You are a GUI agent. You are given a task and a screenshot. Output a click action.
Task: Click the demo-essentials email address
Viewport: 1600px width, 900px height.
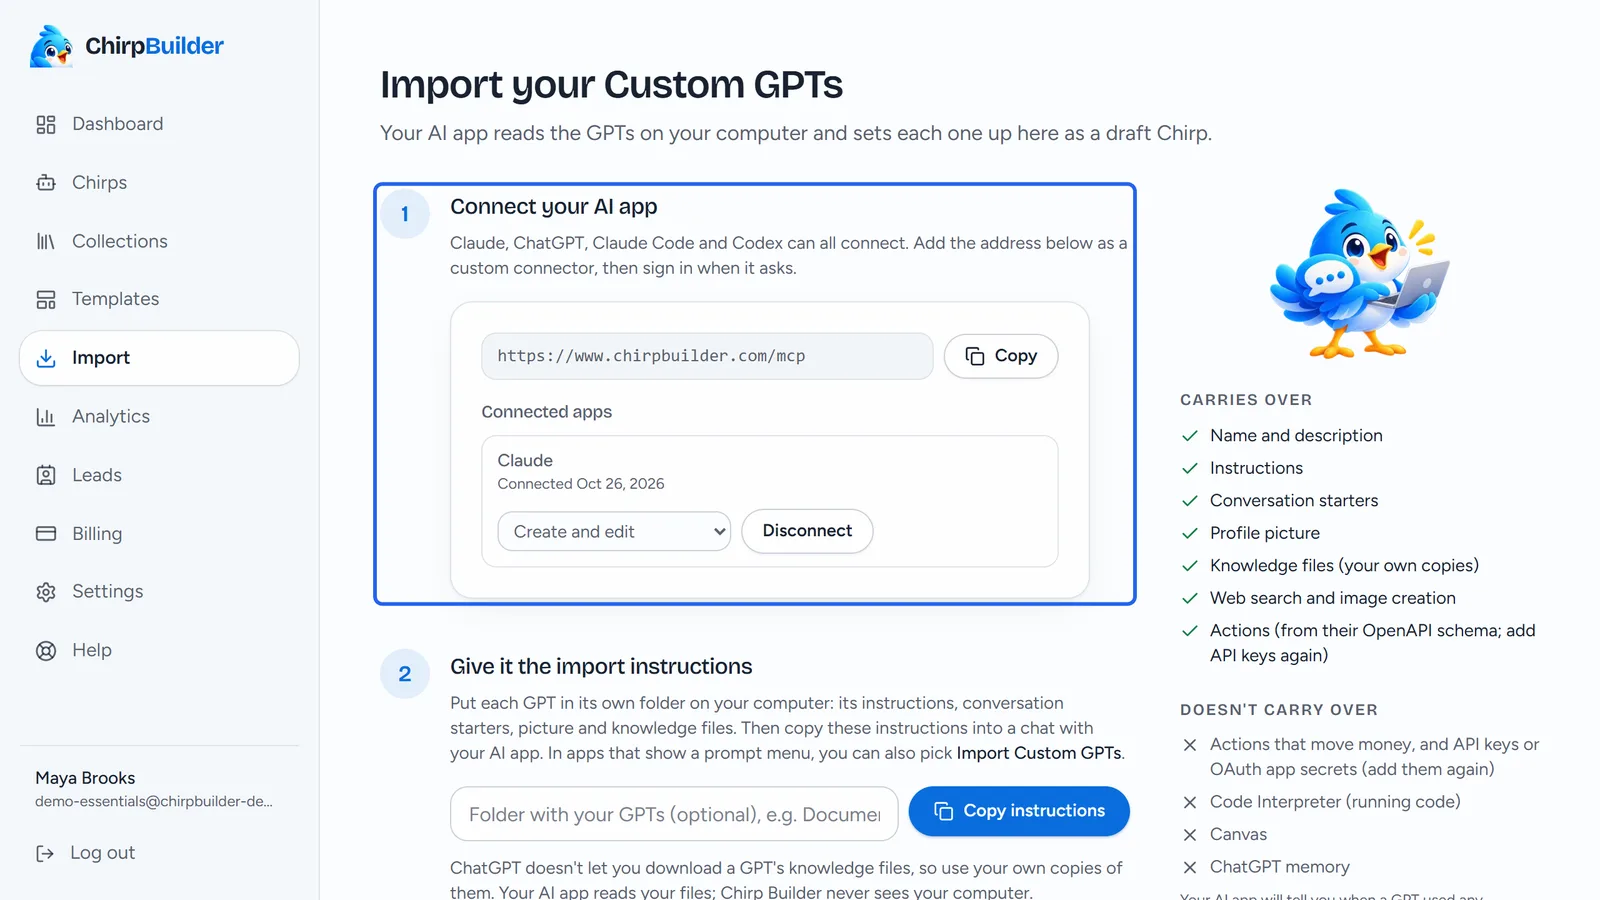(154, 801)
